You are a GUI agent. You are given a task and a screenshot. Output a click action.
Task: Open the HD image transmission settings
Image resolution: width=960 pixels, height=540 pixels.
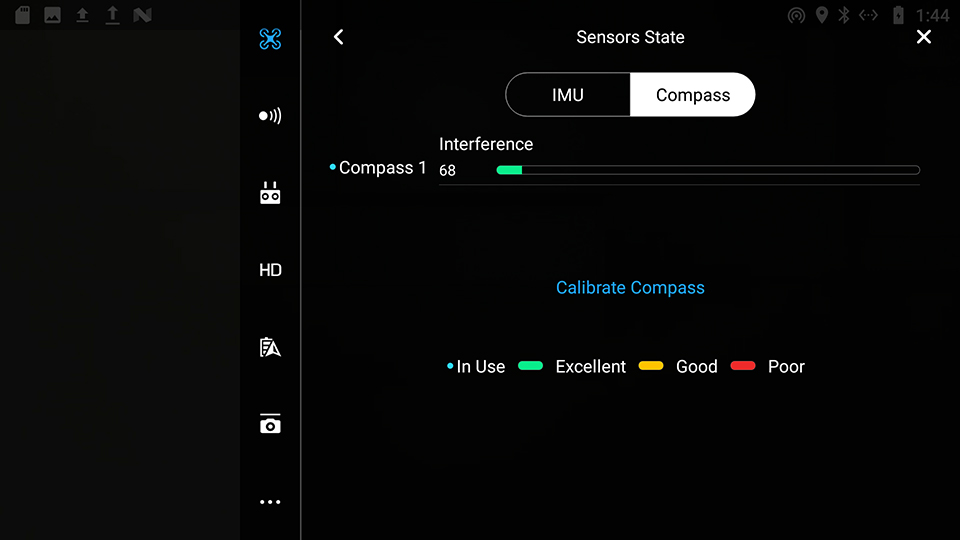click(270, 270)
